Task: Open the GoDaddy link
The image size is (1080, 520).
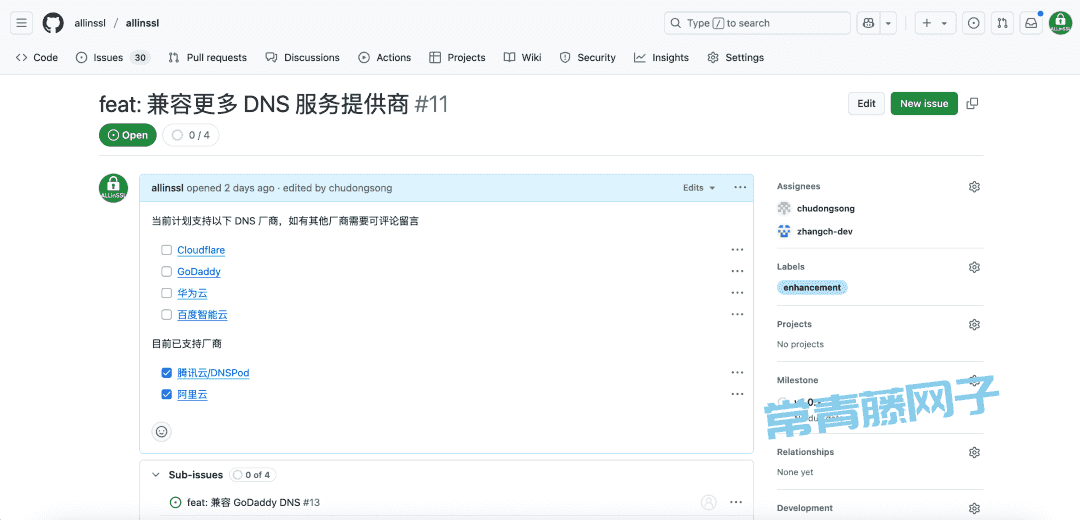Action: click(199, 271)
